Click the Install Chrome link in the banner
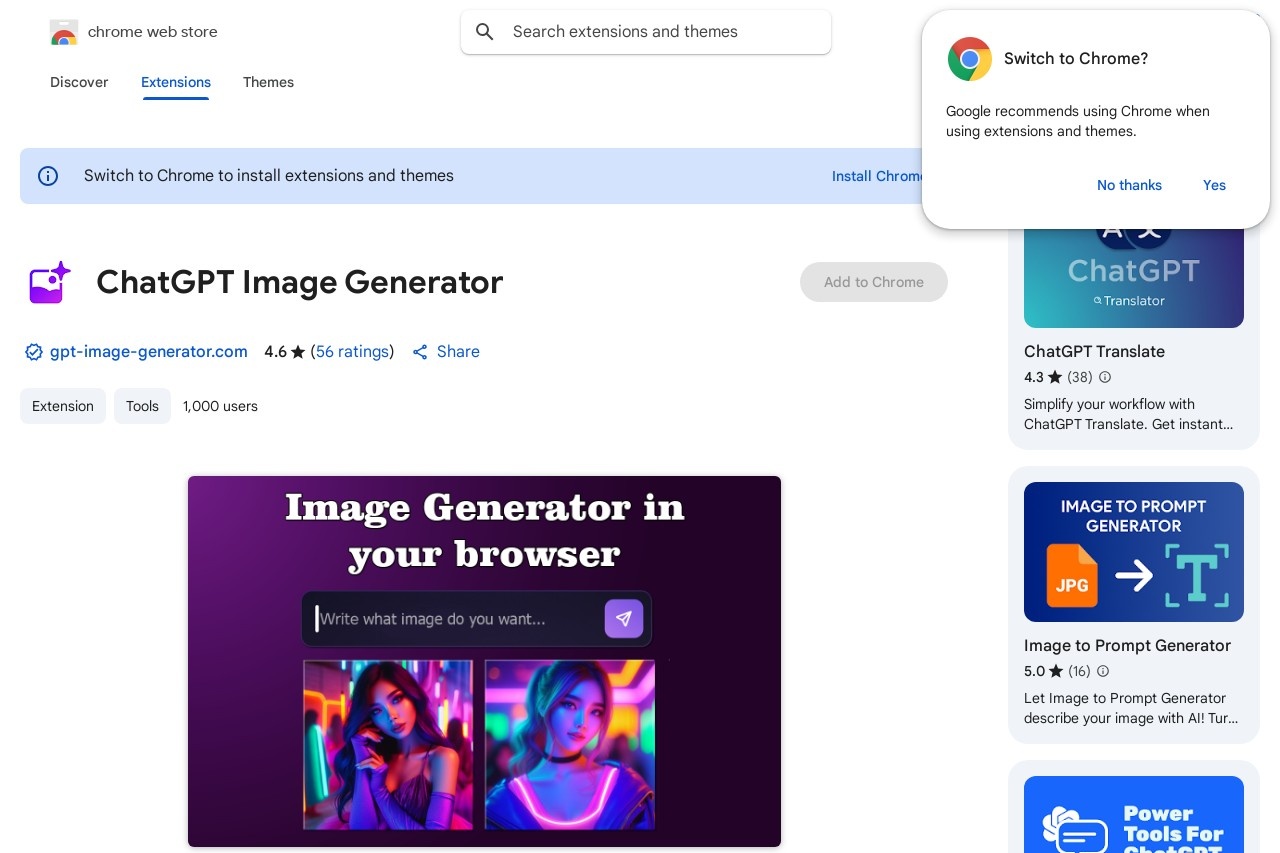The image size is (1280, 853). pos(877,176)
